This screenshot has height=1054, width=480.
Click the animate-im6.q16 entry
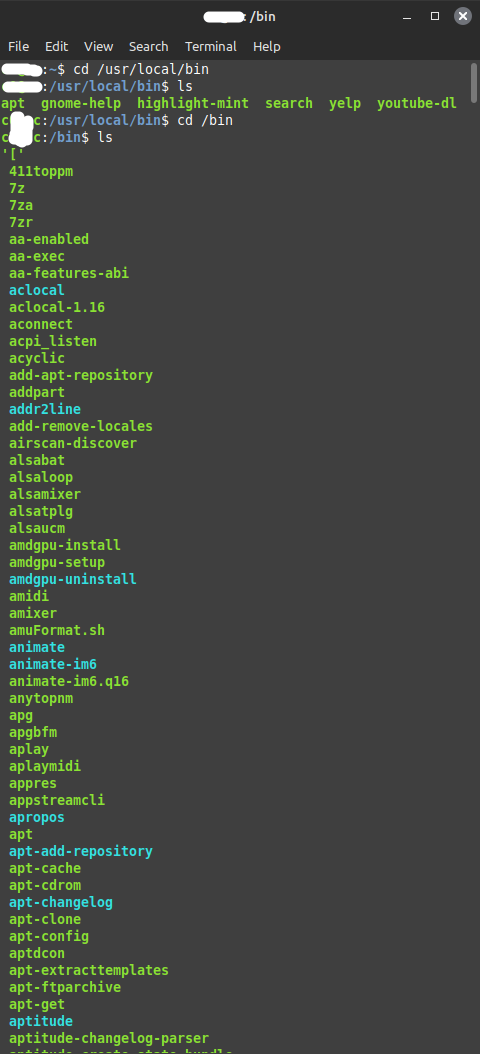coord(69,681)
